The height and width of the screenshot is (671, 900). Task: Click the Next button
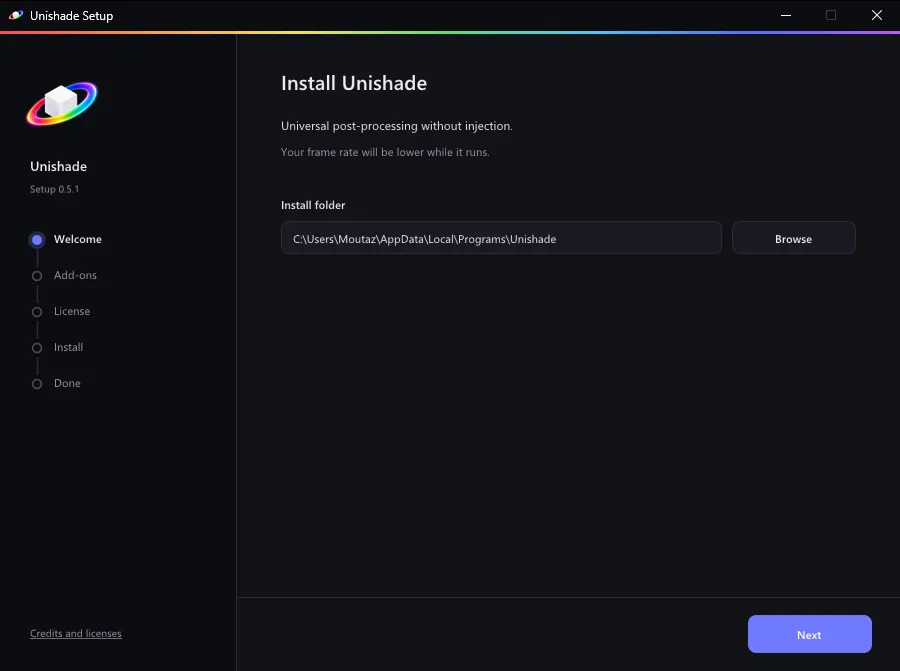pyautogui.click(x=809, y=634)
